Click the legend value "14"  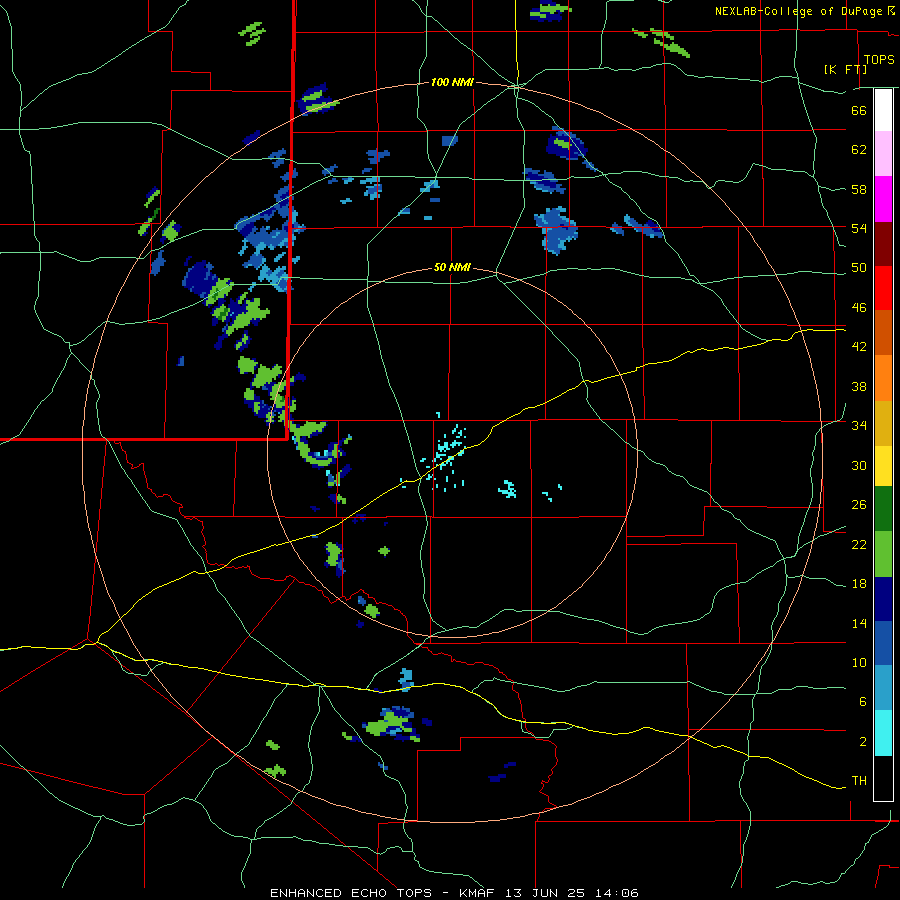coord(859,623)
